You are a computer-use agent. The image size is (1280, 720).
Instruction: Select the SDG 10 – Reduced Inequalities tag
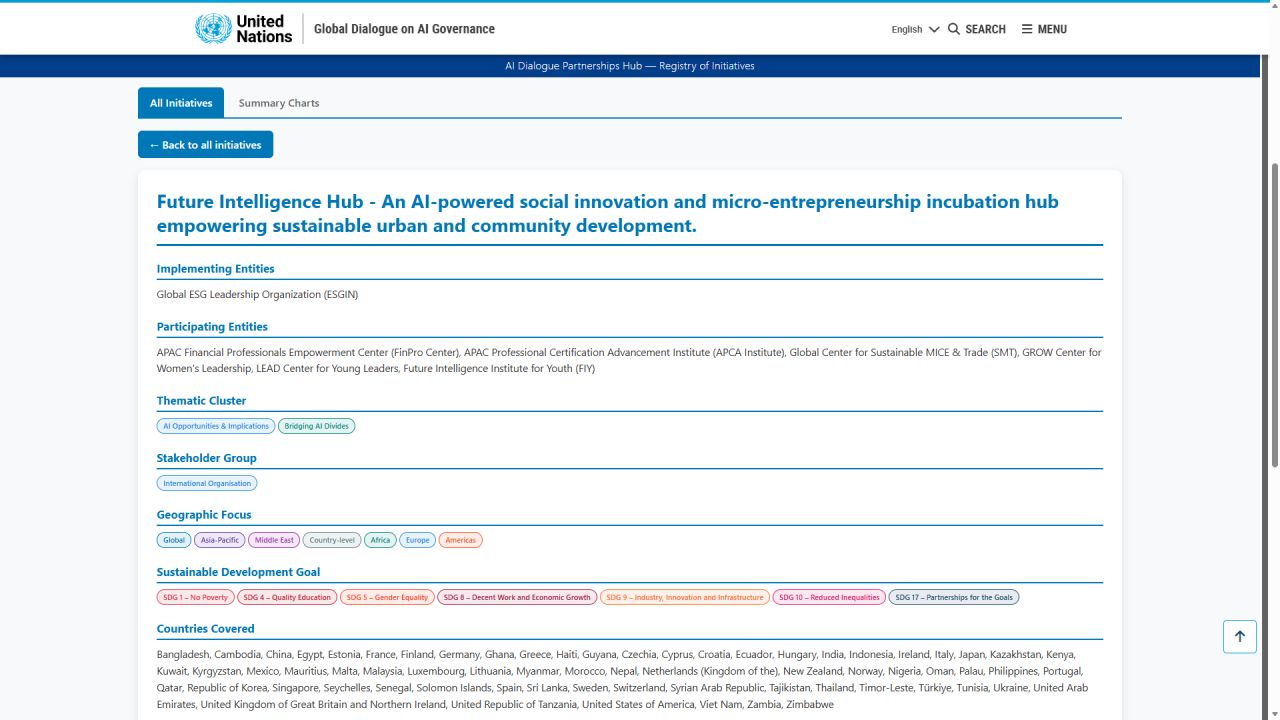click(x=829, y=597)
